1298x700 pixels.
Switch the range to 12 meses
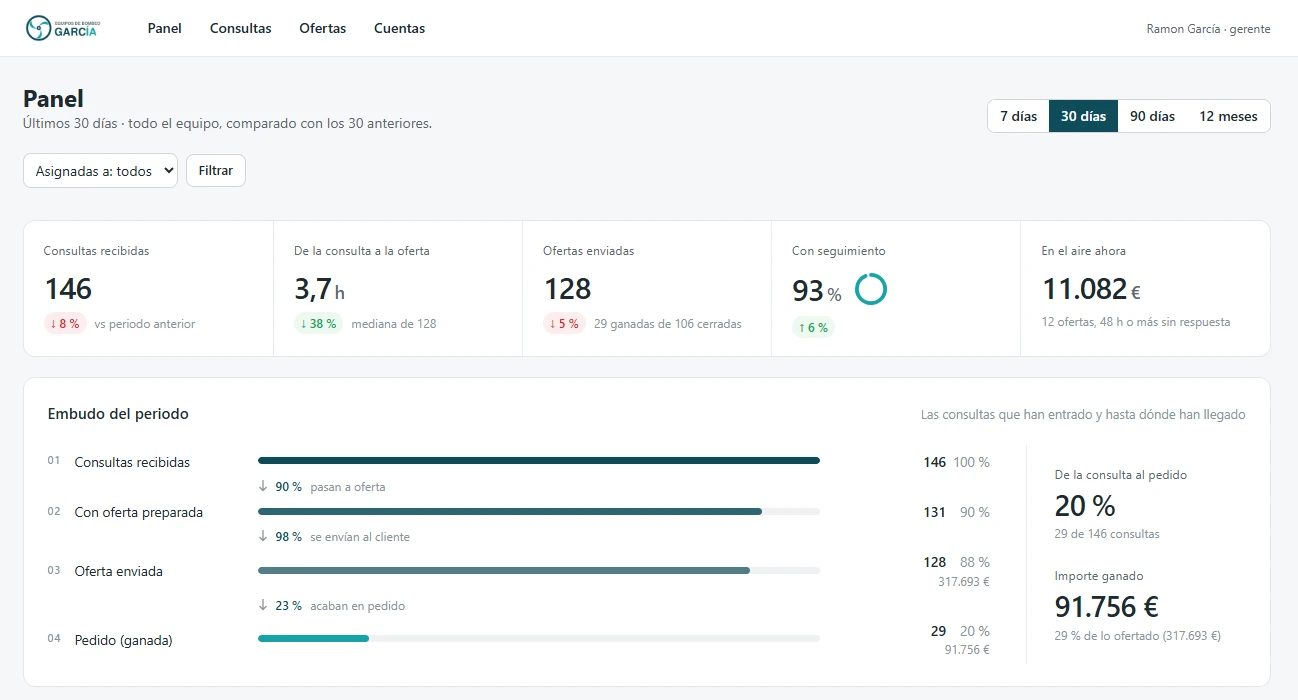1228,116
